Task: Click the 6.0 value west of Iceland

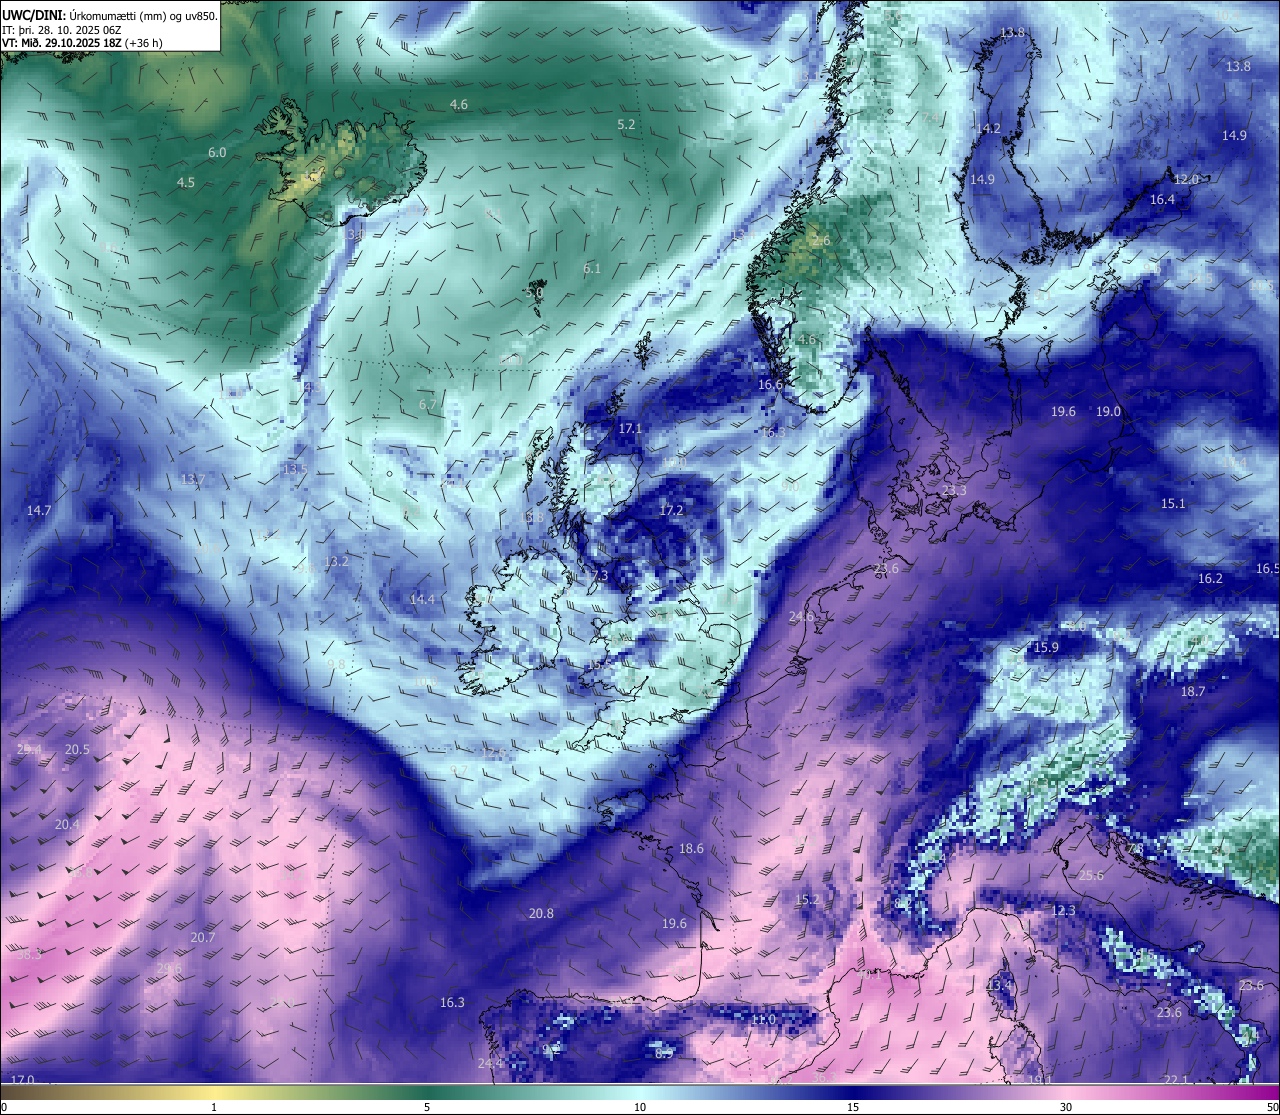Action: pos(217,153)
